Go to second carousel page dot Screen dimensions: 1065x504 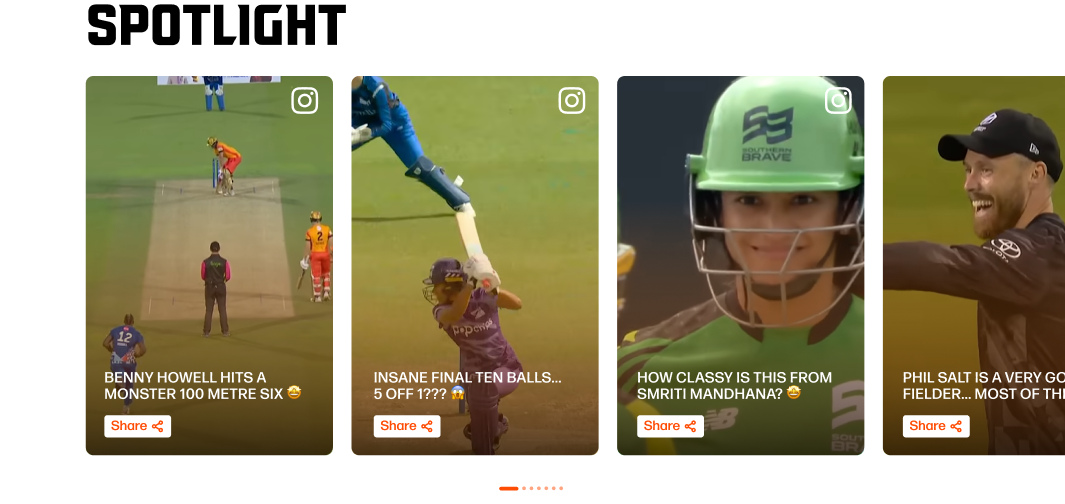click(524, 488)
